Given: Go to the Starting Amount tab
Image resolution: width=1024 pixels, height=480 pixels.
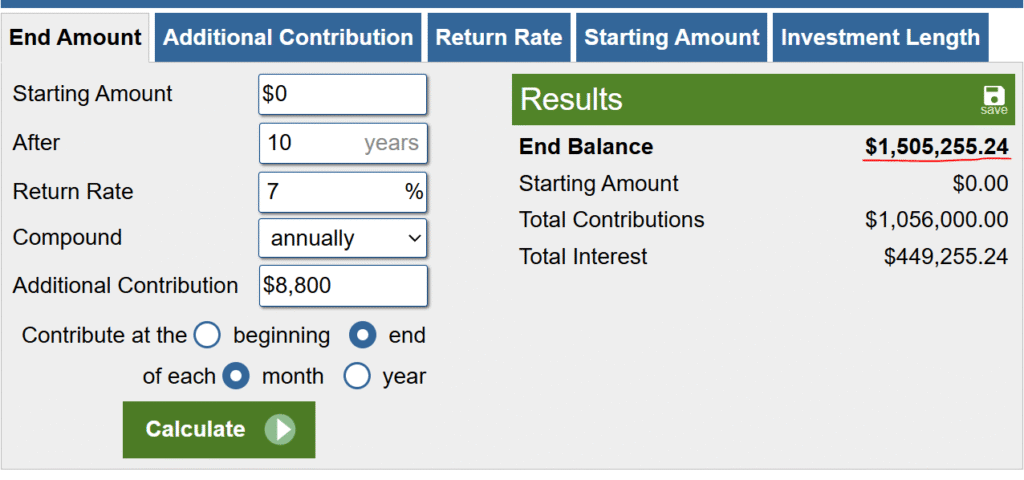Looking at the screenshot, I should (671, 38).
